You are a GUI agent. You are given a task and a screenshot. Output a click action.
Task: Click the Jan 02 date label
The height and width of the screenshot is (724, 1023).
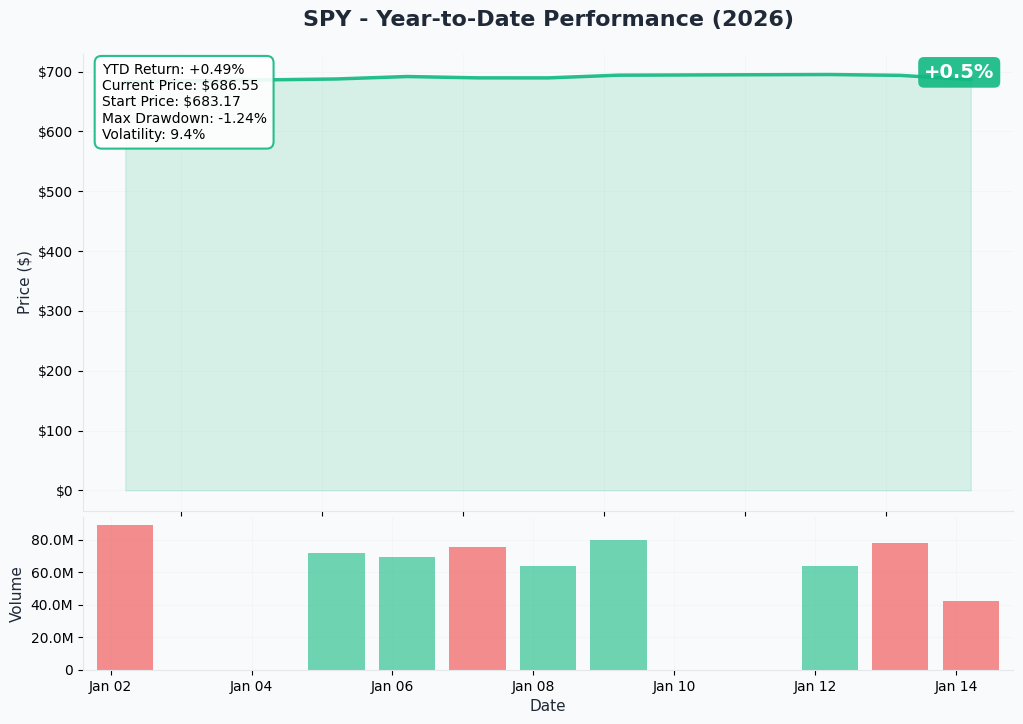point(110,686)
